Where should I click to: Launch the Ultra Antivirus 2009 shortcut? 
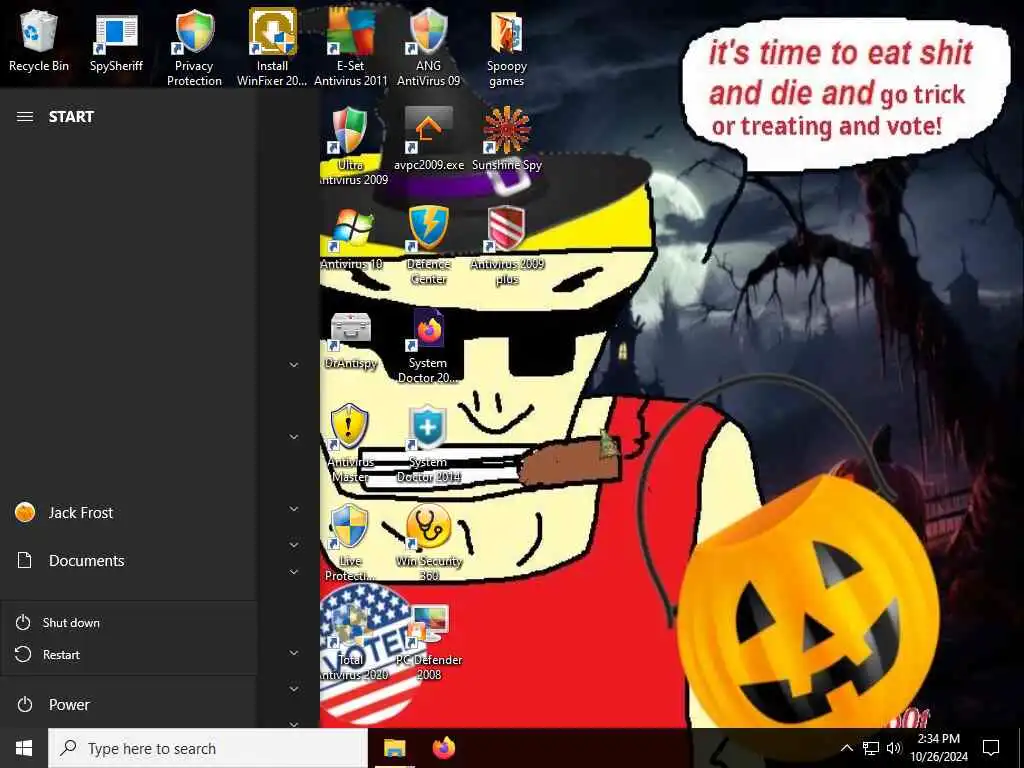351,146
